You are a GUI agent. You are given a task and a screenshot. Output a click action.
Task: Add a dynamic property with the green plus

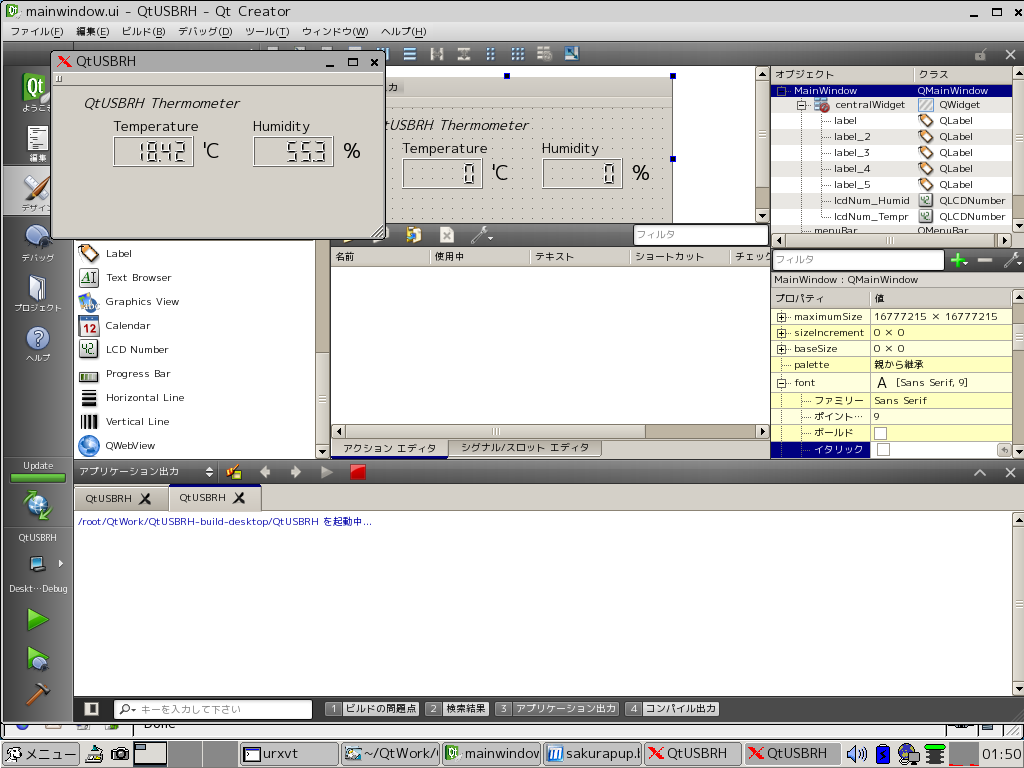[959, 261]
